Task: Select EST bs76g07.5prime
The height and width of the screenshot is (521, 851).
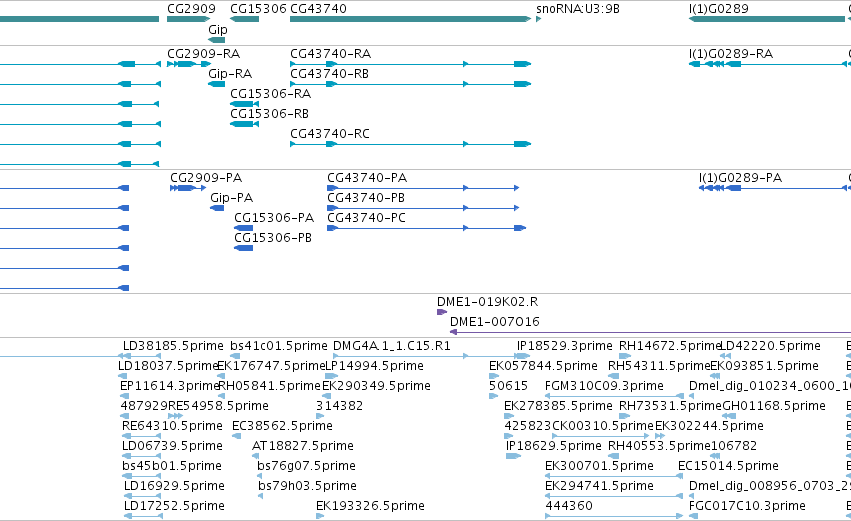Action: point(260,476)
